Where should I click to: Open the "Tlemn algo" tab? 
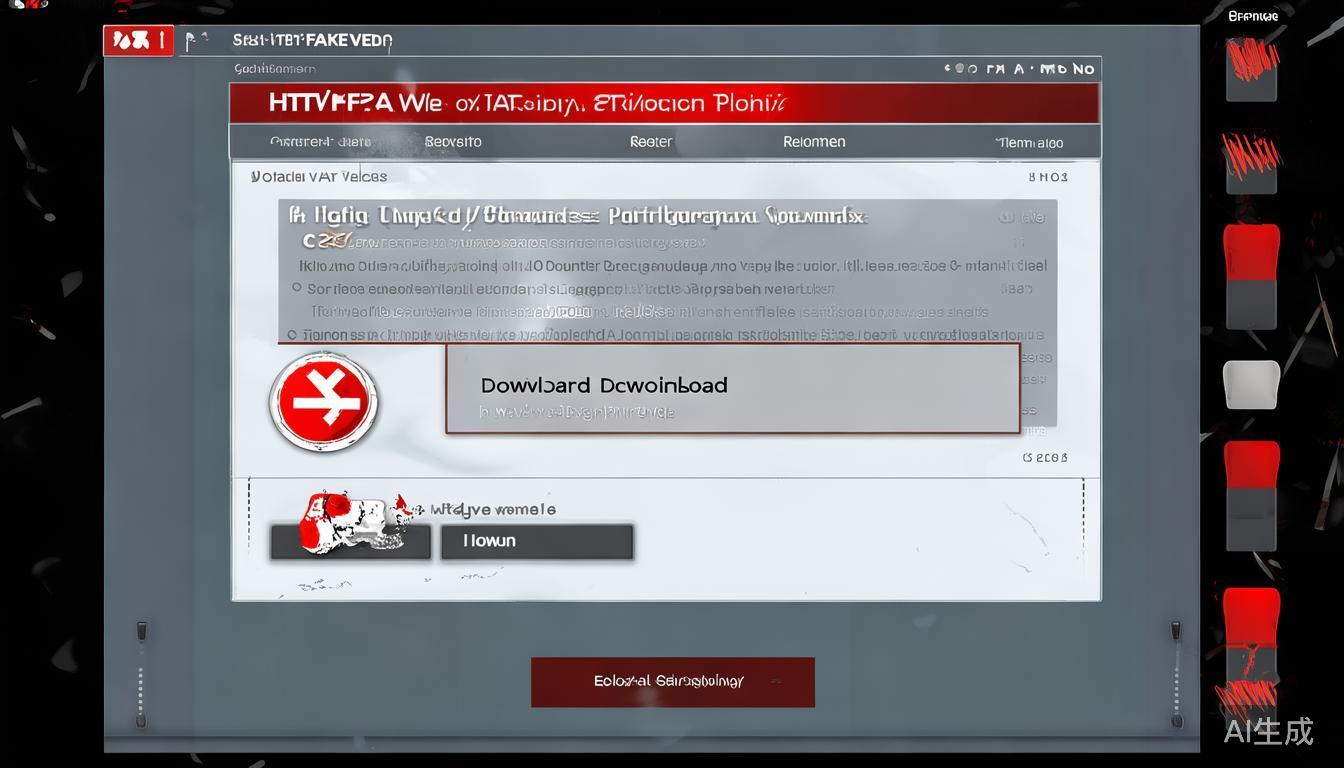(x=1029, y=143)
